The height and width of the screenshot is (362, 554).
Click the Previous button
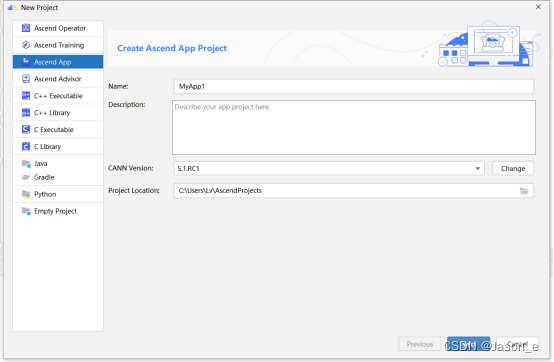pos(420,344)
